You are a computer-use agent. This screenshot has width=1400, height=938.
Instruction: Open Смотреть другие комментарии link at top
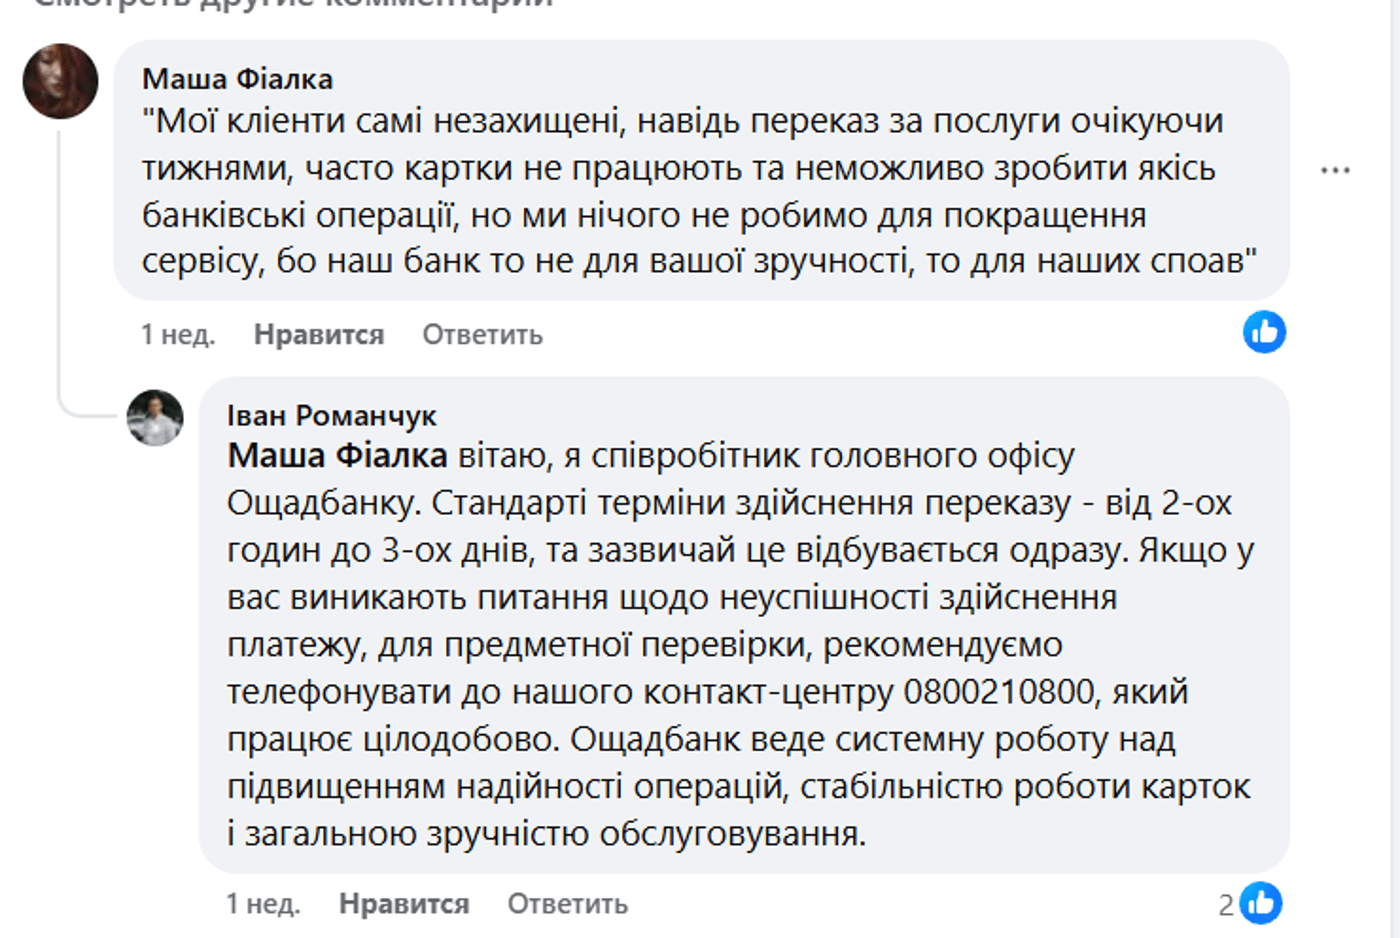tap(292, 4)
